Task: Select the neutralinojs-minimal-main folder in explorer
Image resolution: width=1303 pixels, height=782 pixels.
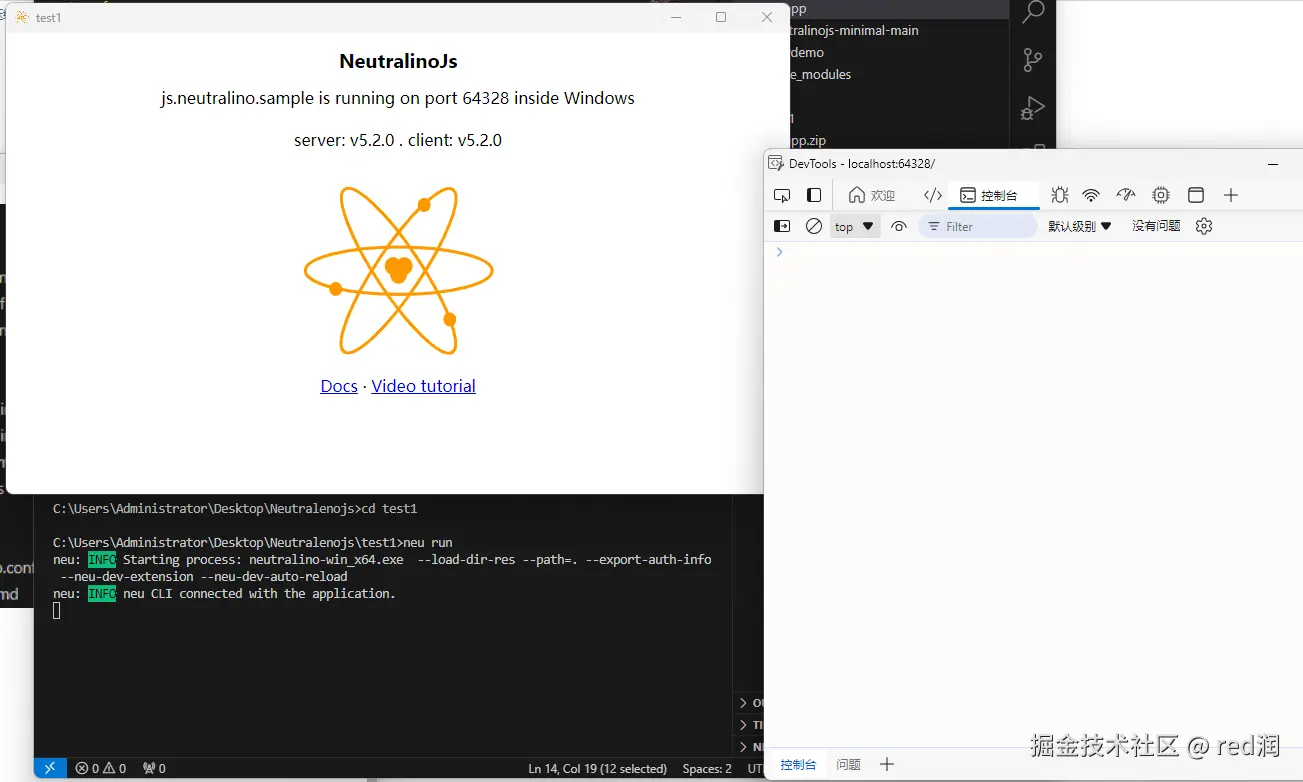Action: pyautogui.click(x=854, y=30)
